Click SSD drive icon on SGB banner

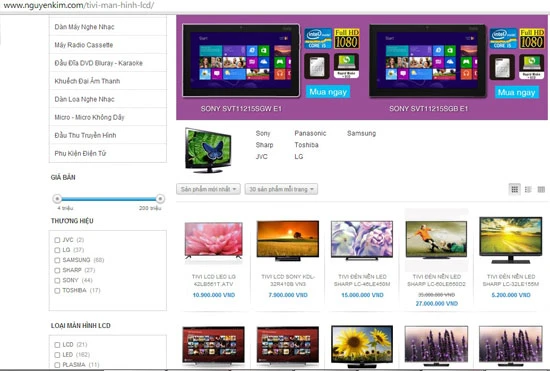point(502,67)
